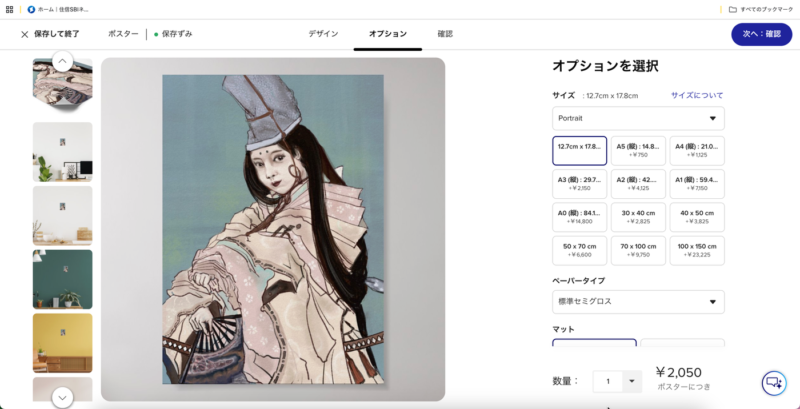
Task: Click the オプションを選択 heading
Action: (x=606, y=66)
